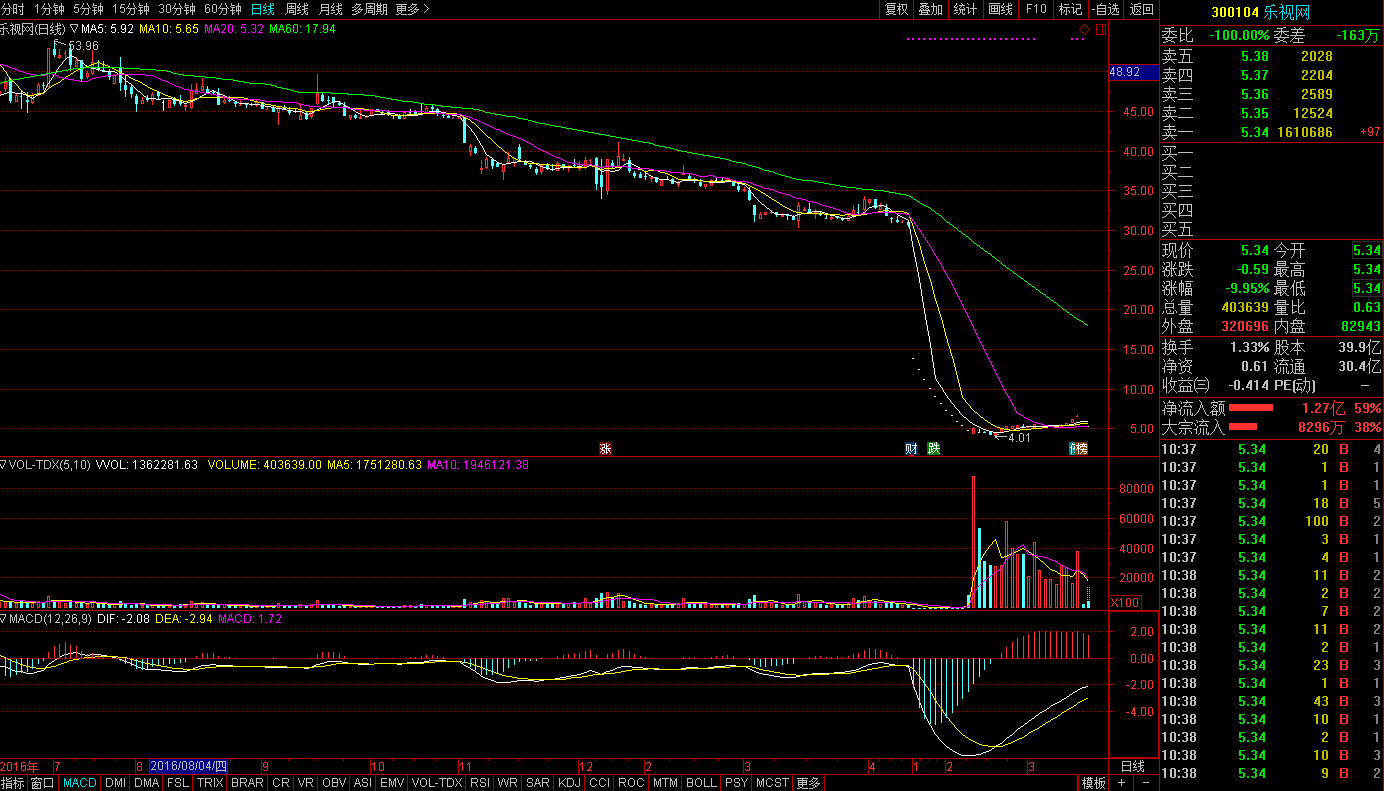1384x791 pixels.
Task: Select the KDJ indicator tab
Action: click(x=569, y=783)
